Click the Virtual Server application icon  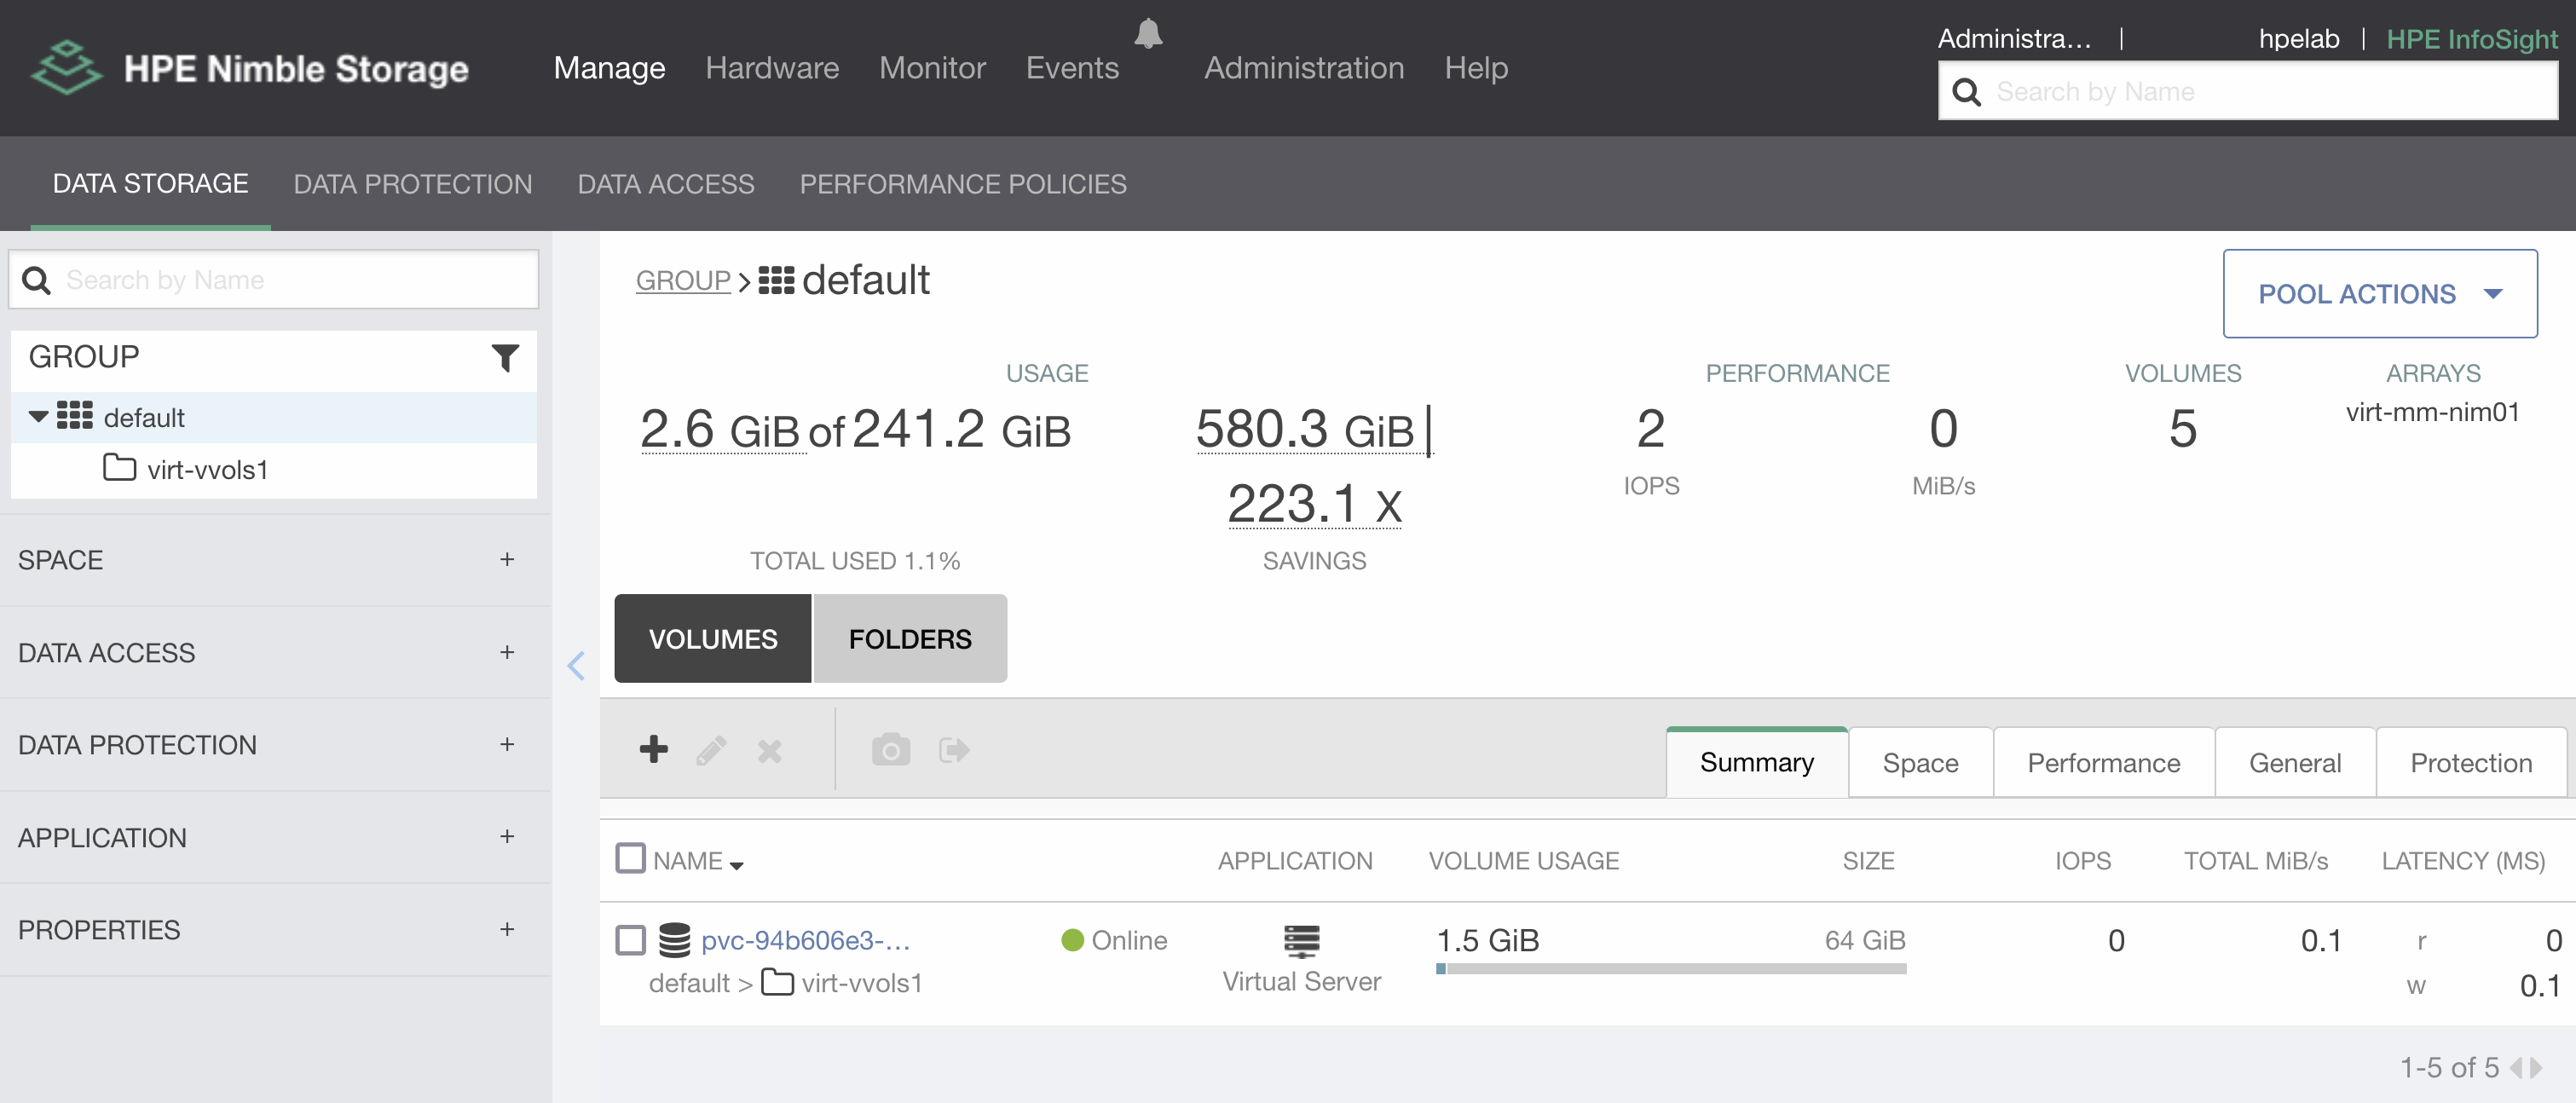tap(1301, 941)
